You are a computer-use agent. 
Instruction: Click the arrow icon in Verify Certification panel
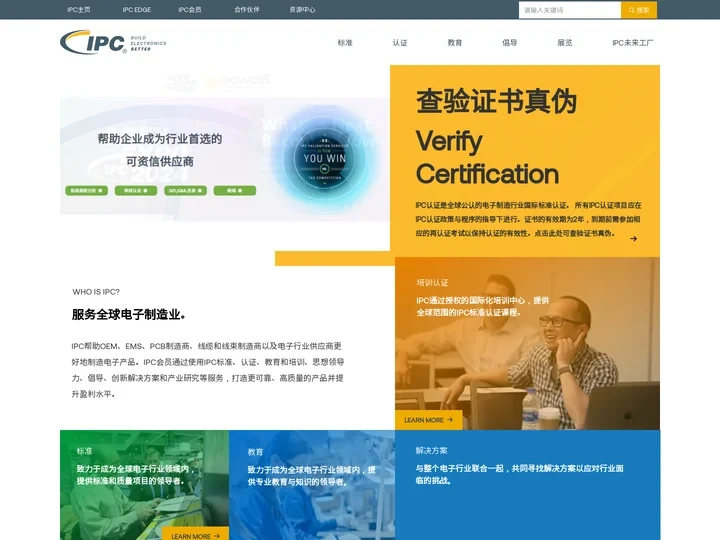coord(633,238)
